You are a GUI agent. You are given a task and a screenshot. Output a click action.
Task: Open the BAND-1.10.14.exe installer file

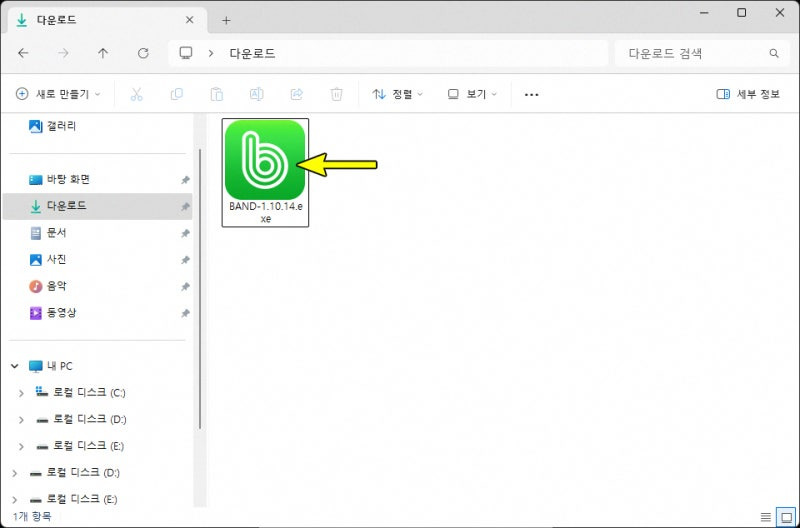pos(265,172)
